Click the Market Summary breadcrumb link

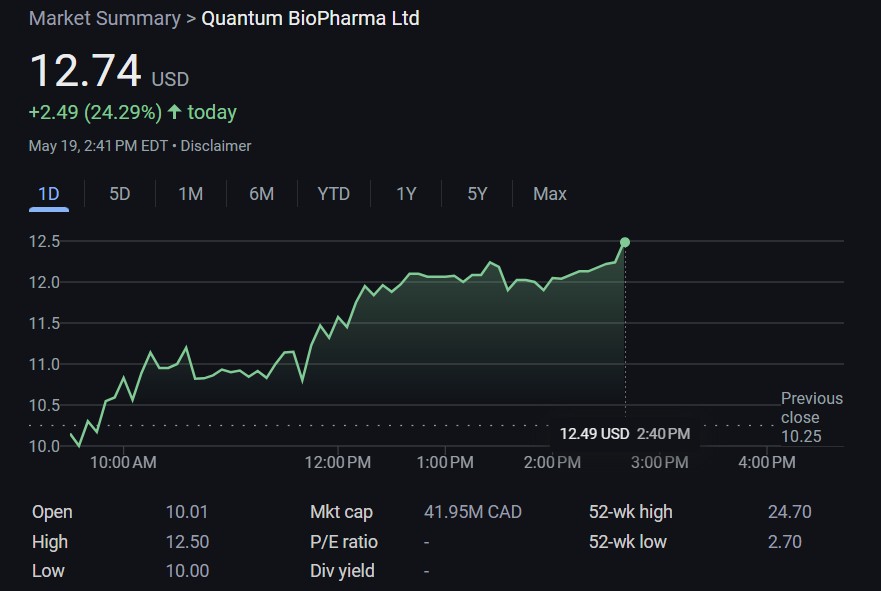[x=105, y=19]
